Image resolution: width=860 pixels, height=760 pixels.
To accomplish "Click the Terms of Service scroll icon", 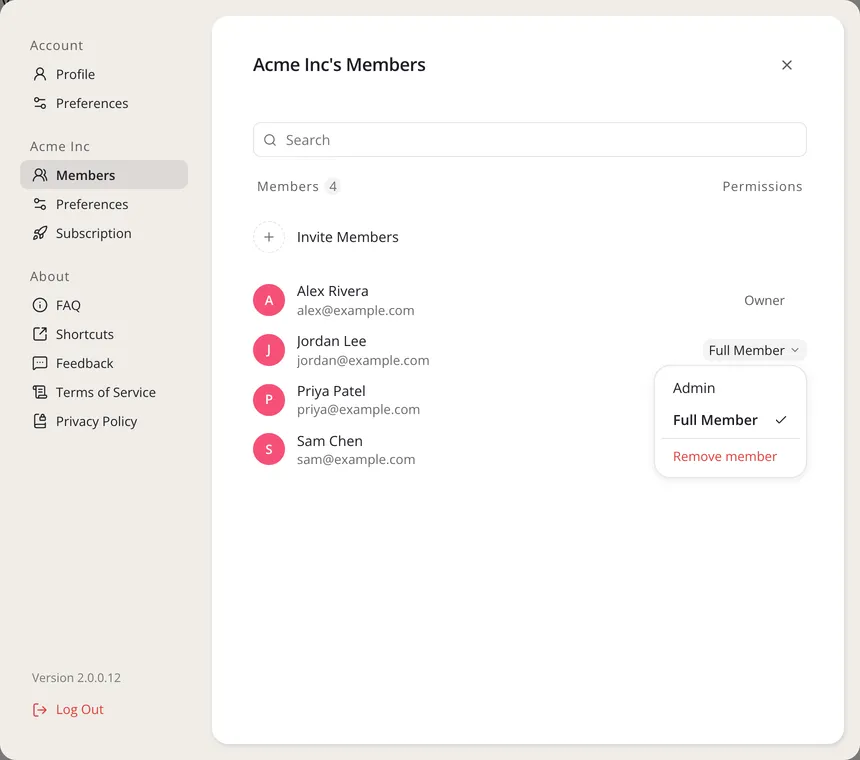I will [39, 392].
